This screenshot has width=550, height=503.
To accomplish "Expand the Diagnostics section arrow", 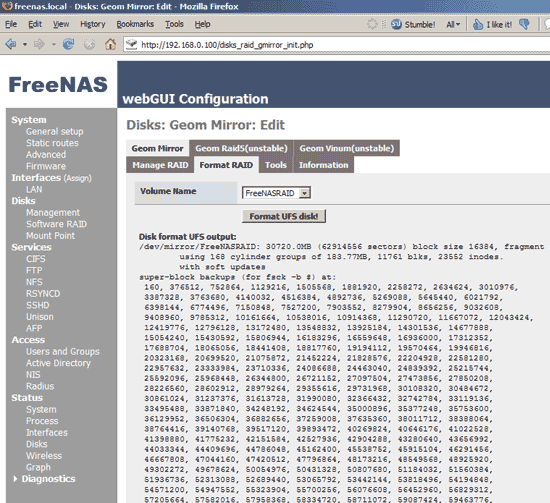I will (15, 479).
